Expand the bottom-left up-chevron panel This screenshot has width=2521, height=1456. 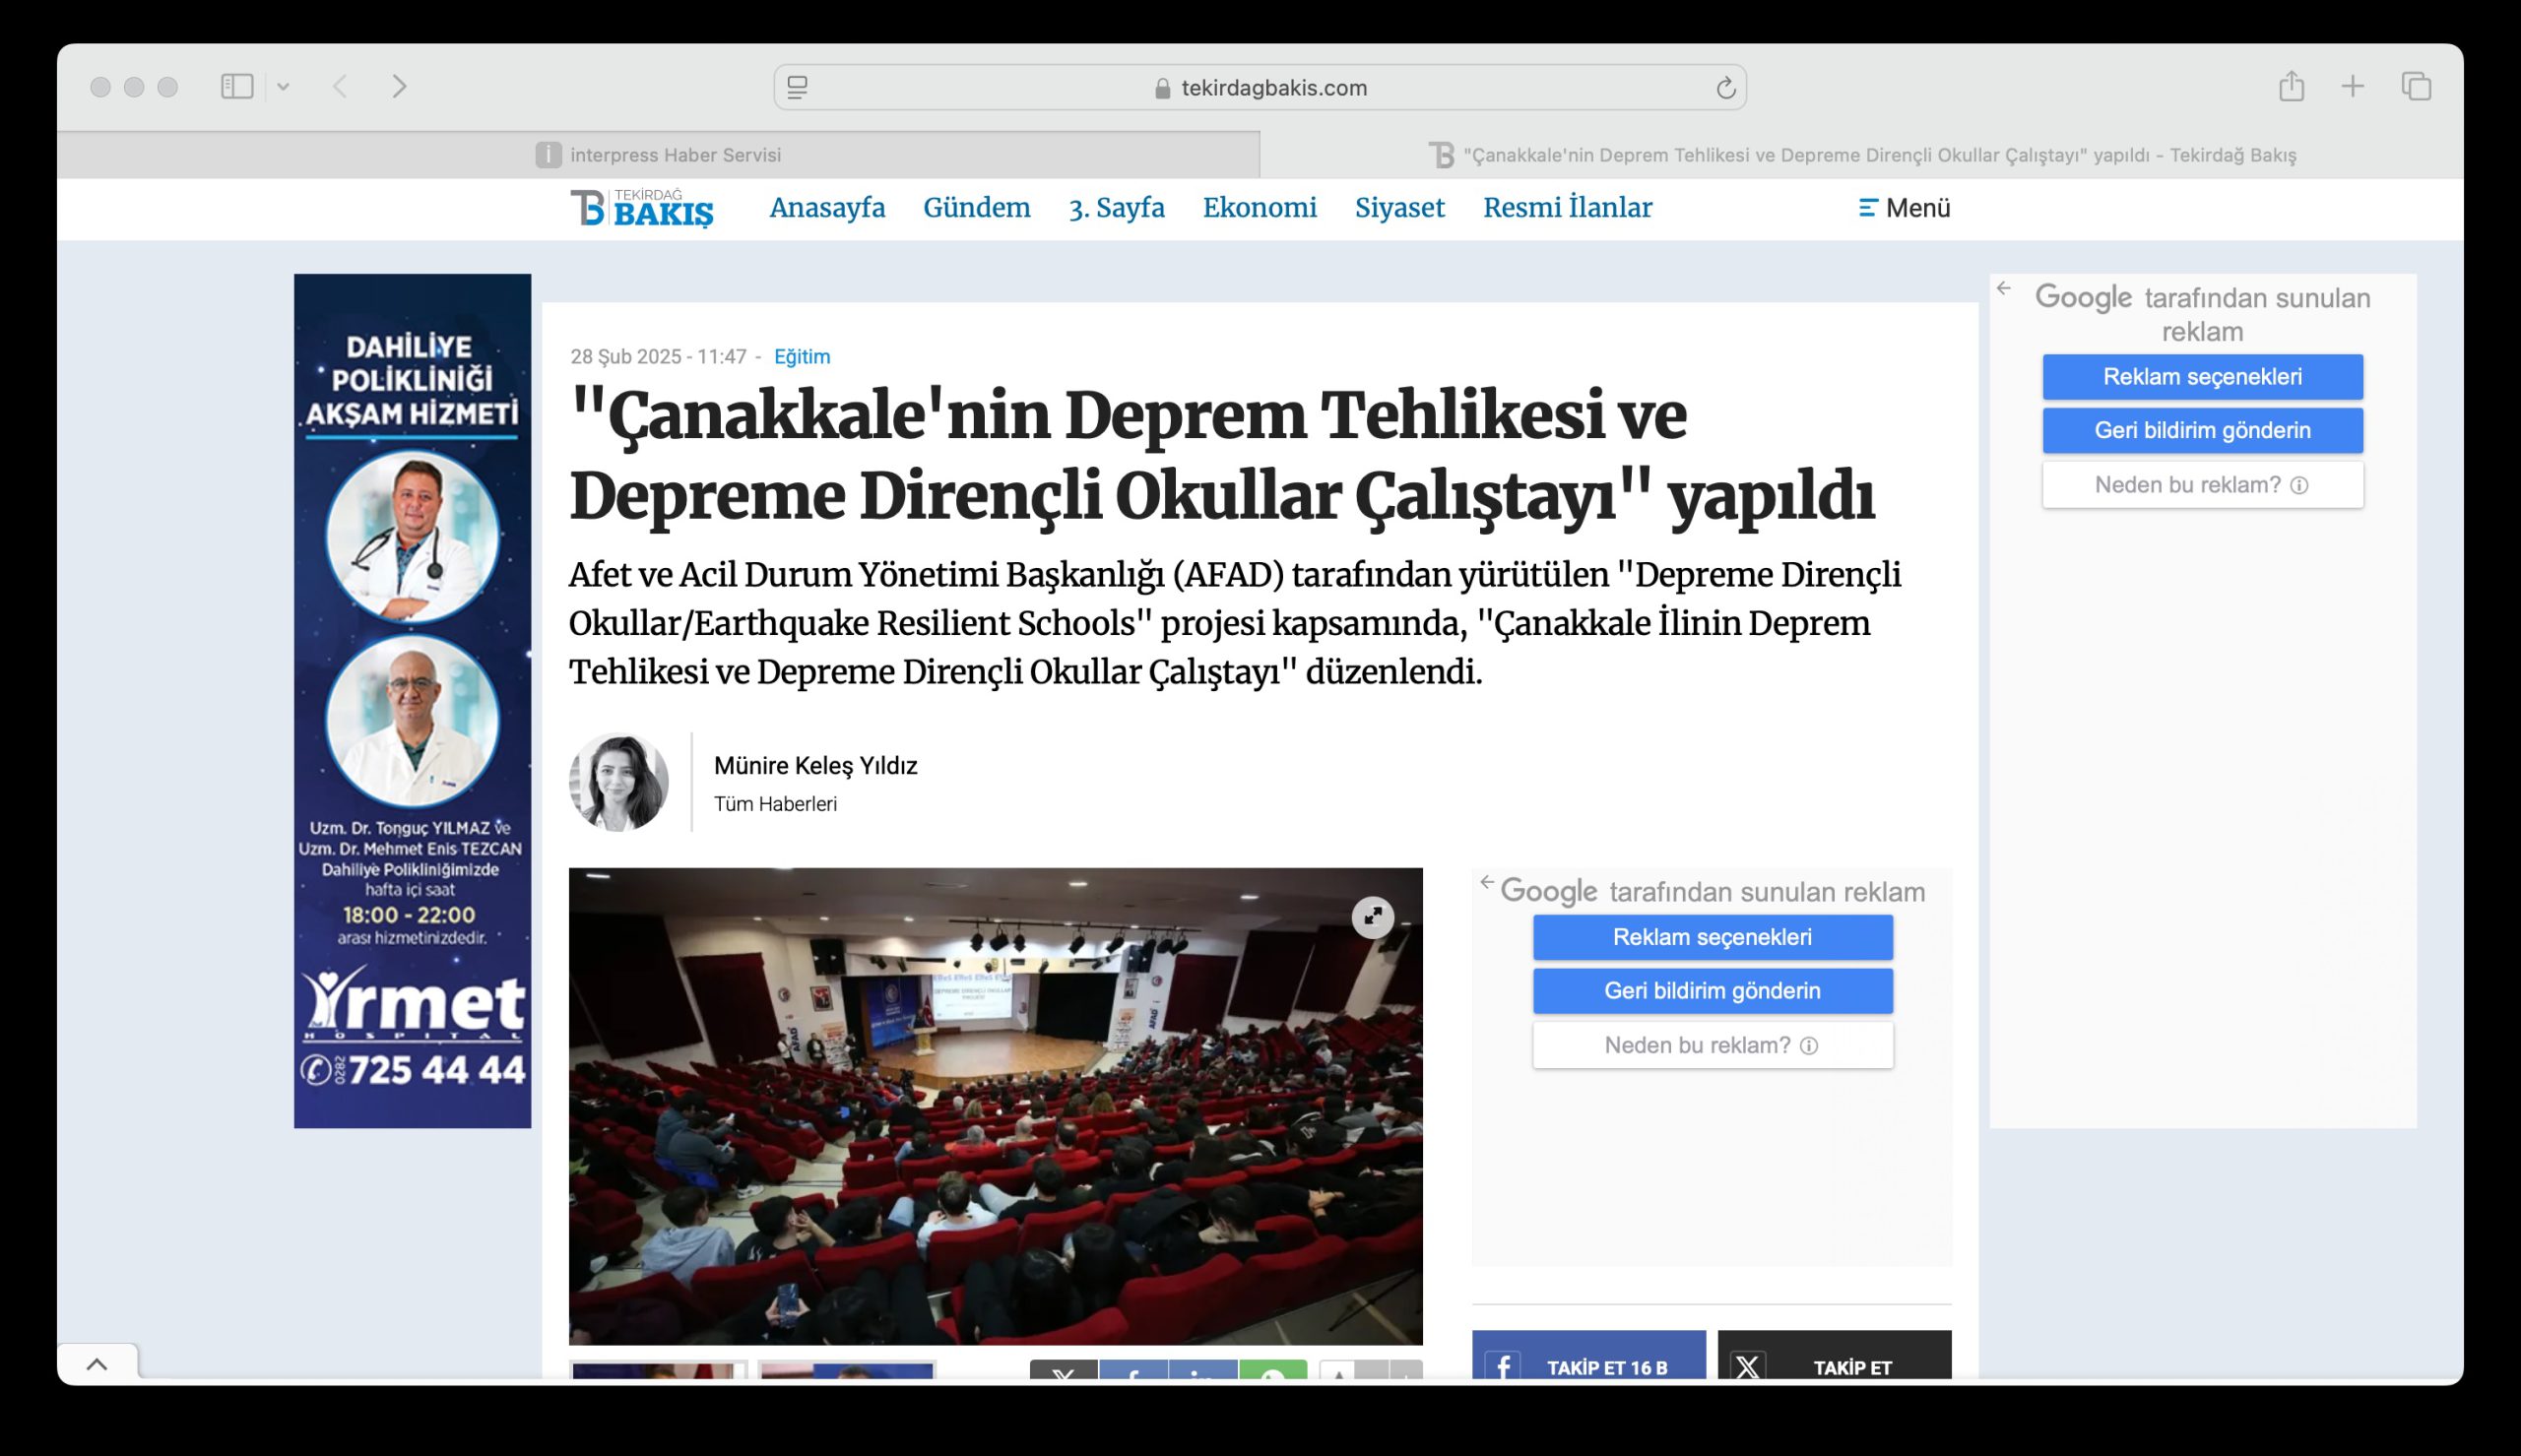[97, 1364]
